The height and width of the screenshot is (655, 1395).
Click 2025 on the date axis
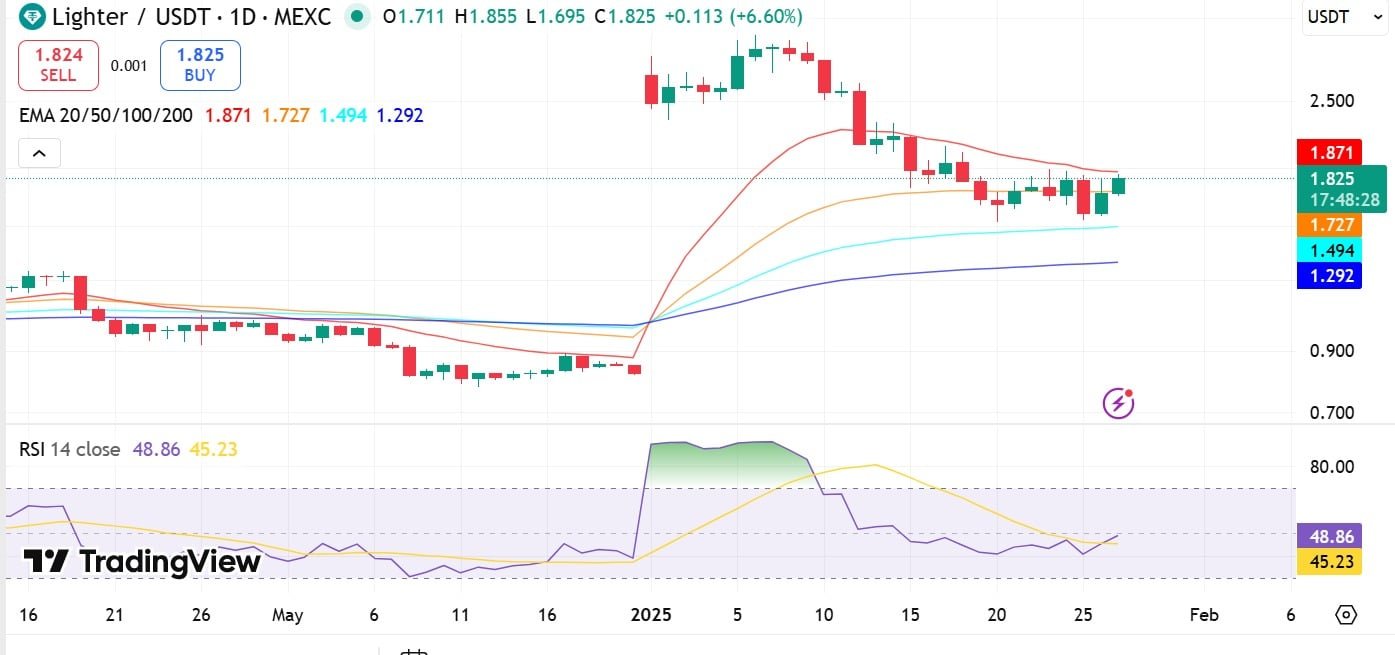pos(652,615)
